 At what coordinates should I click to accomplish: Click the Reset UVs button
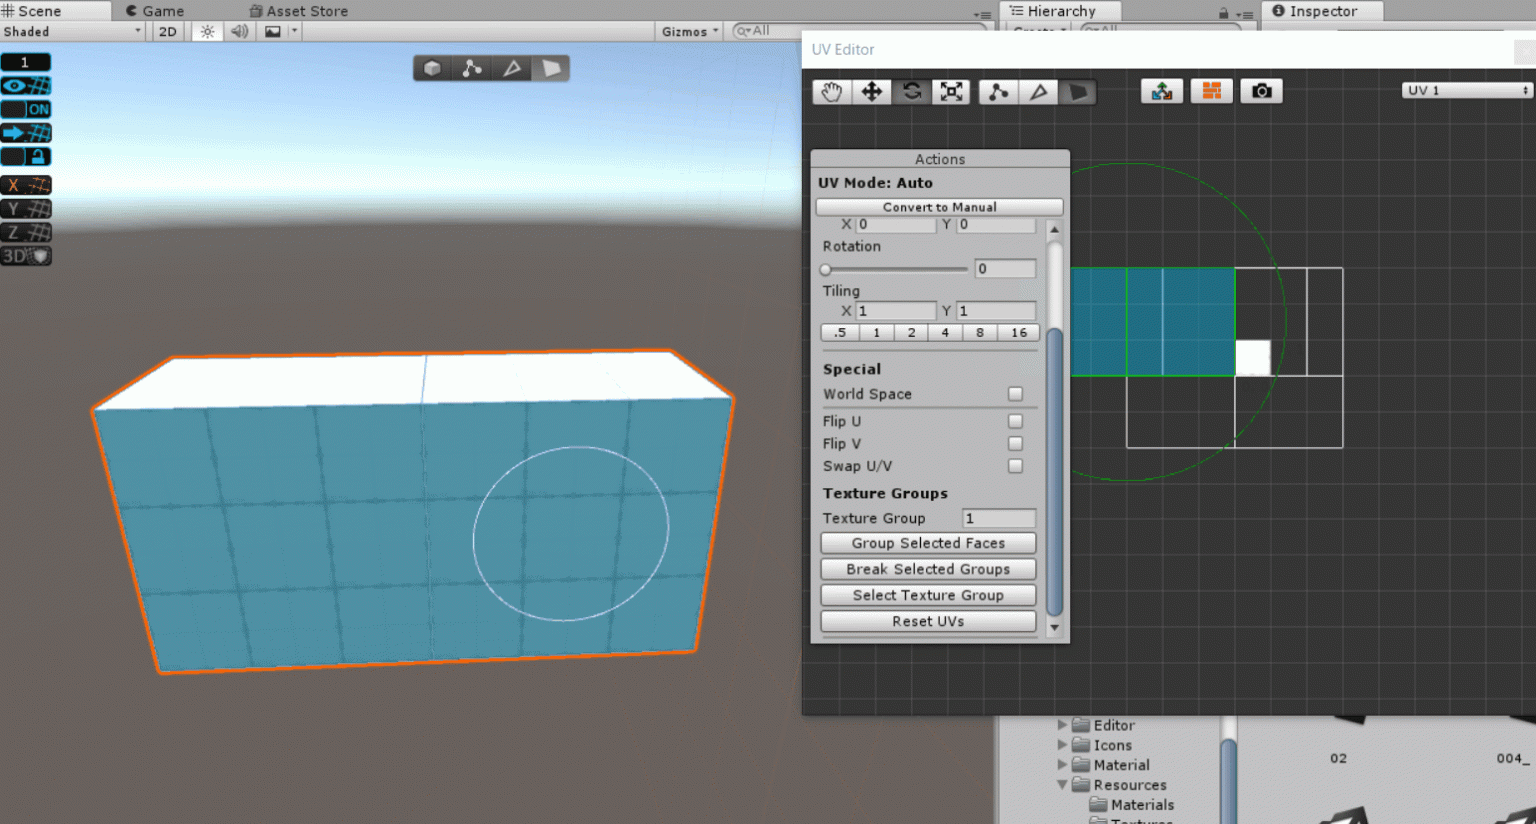[928, 621]
